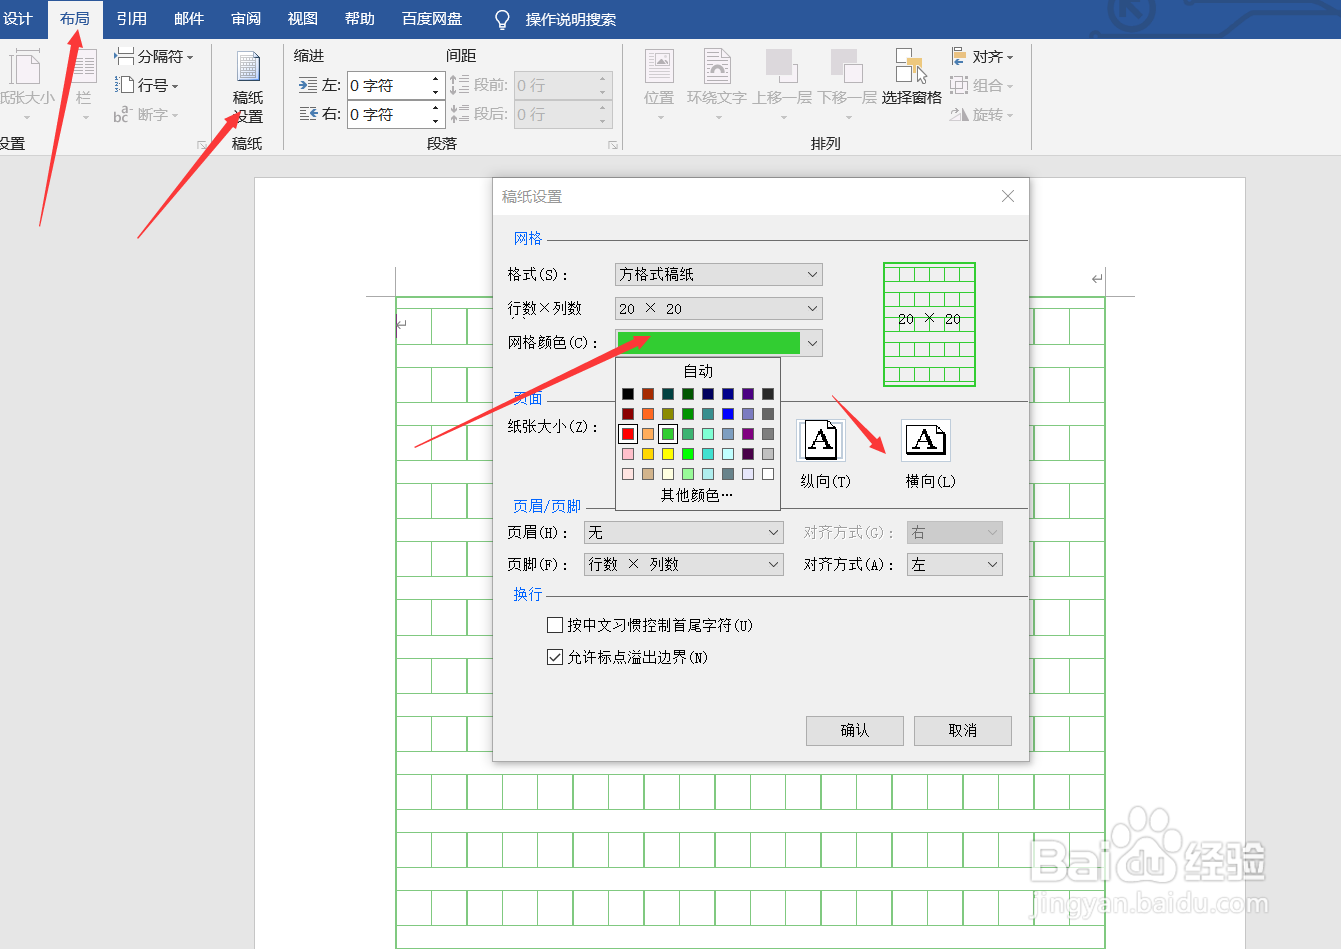Click the lightbulb 操作说明搜索 icon
This screenshot has width=1341, height=949.
tap(502, 19)
